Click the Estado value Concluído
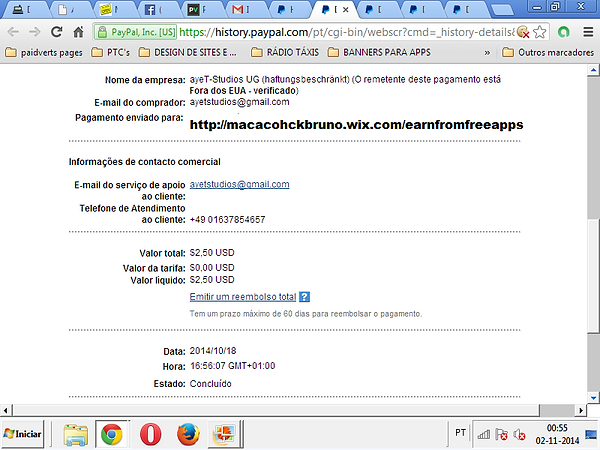This screenshot has height=450, width=600. point(210,383)
